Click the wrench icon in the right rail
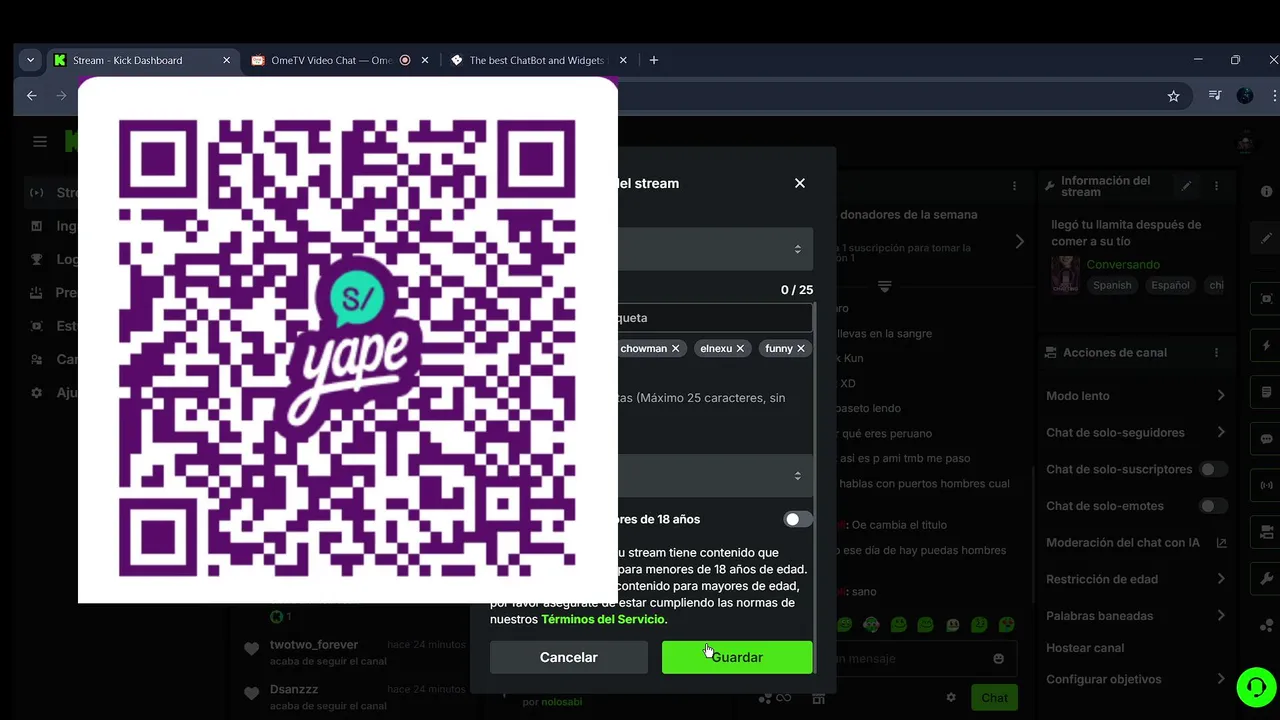The width and height of the screenshot is (1280, 720). (1266, 579)
